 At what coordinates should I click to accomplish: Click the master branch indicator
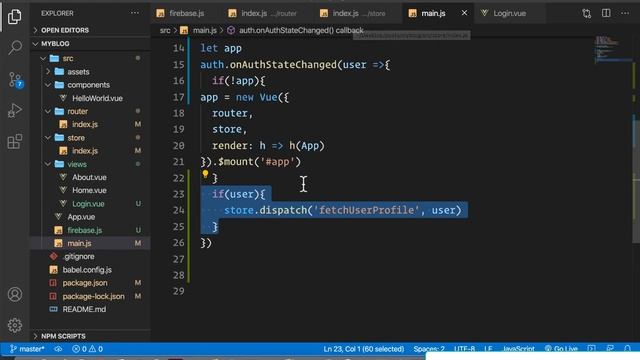coord(27,349)
